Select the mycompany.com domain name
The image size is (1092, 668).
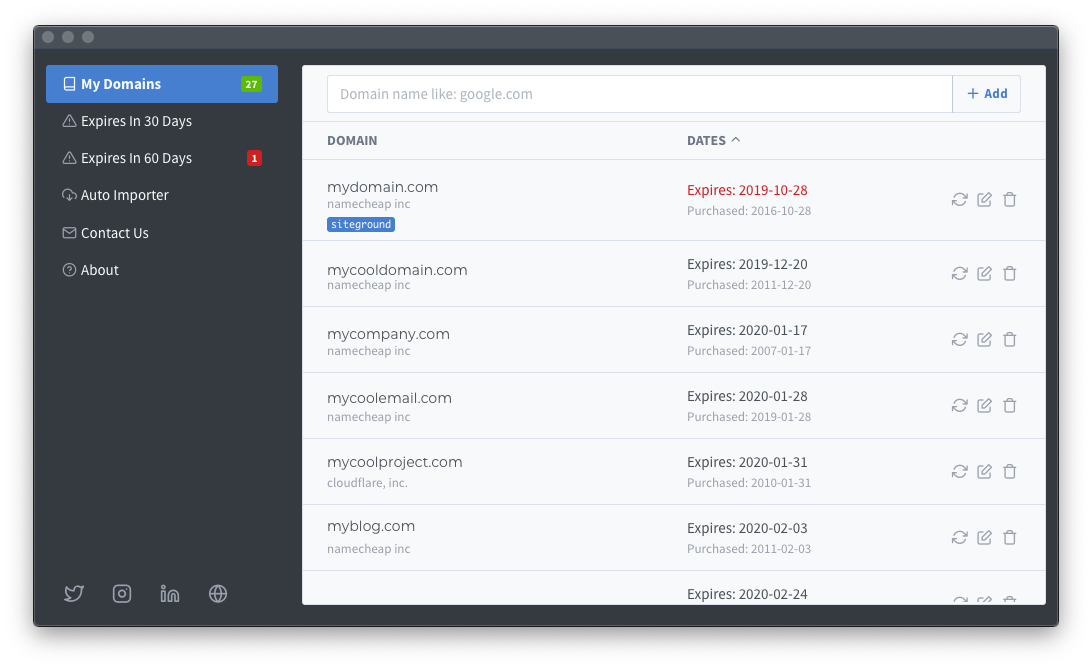point(389,334)
